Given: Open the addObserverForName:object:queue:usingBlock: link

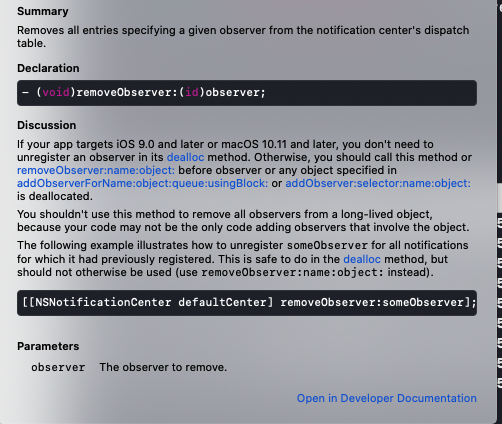Looking at the screenshot, I should 143,183.
